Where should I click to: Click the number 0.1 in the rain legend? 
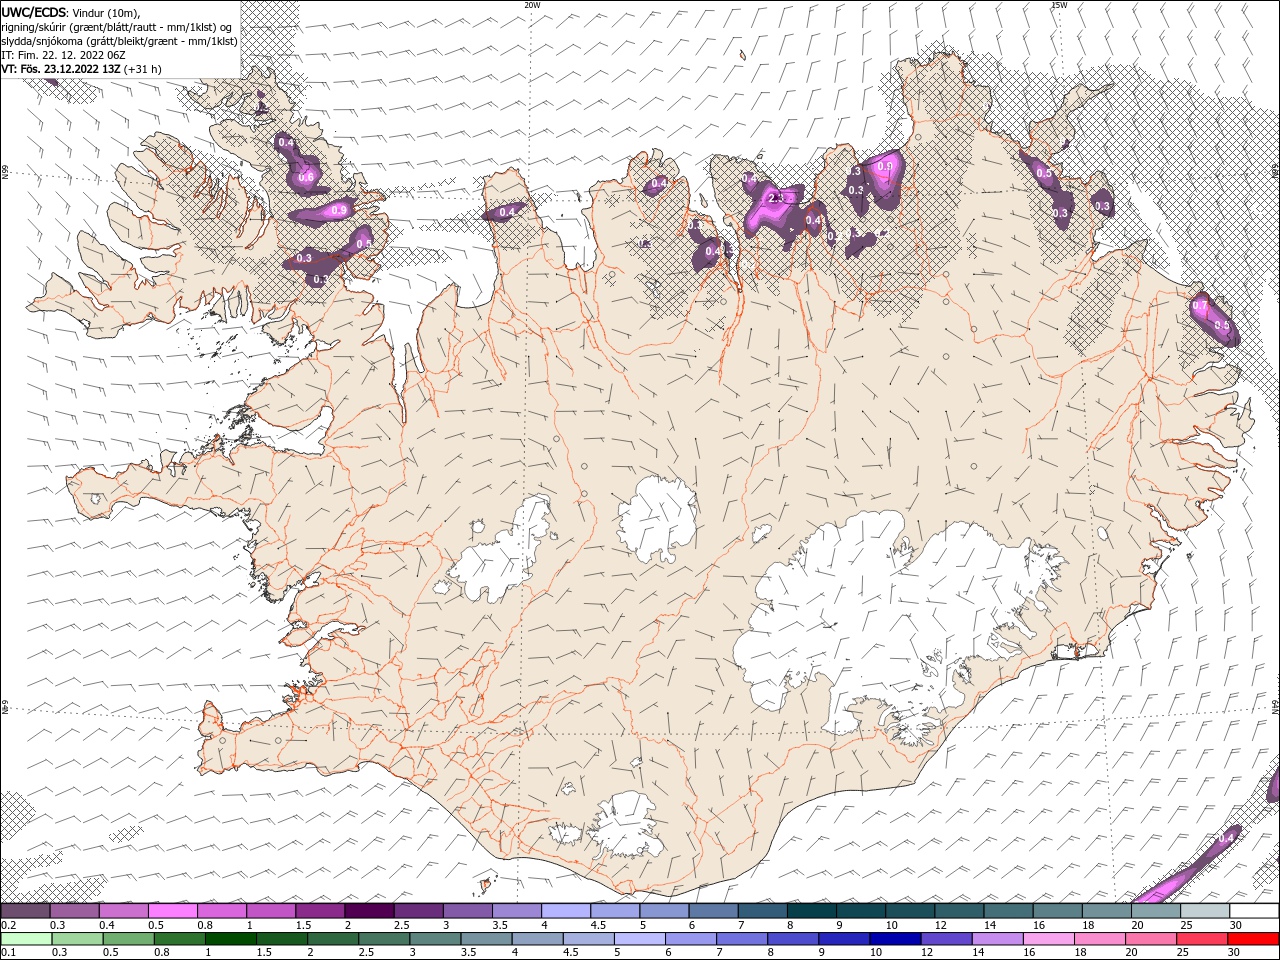coord(8,953)
